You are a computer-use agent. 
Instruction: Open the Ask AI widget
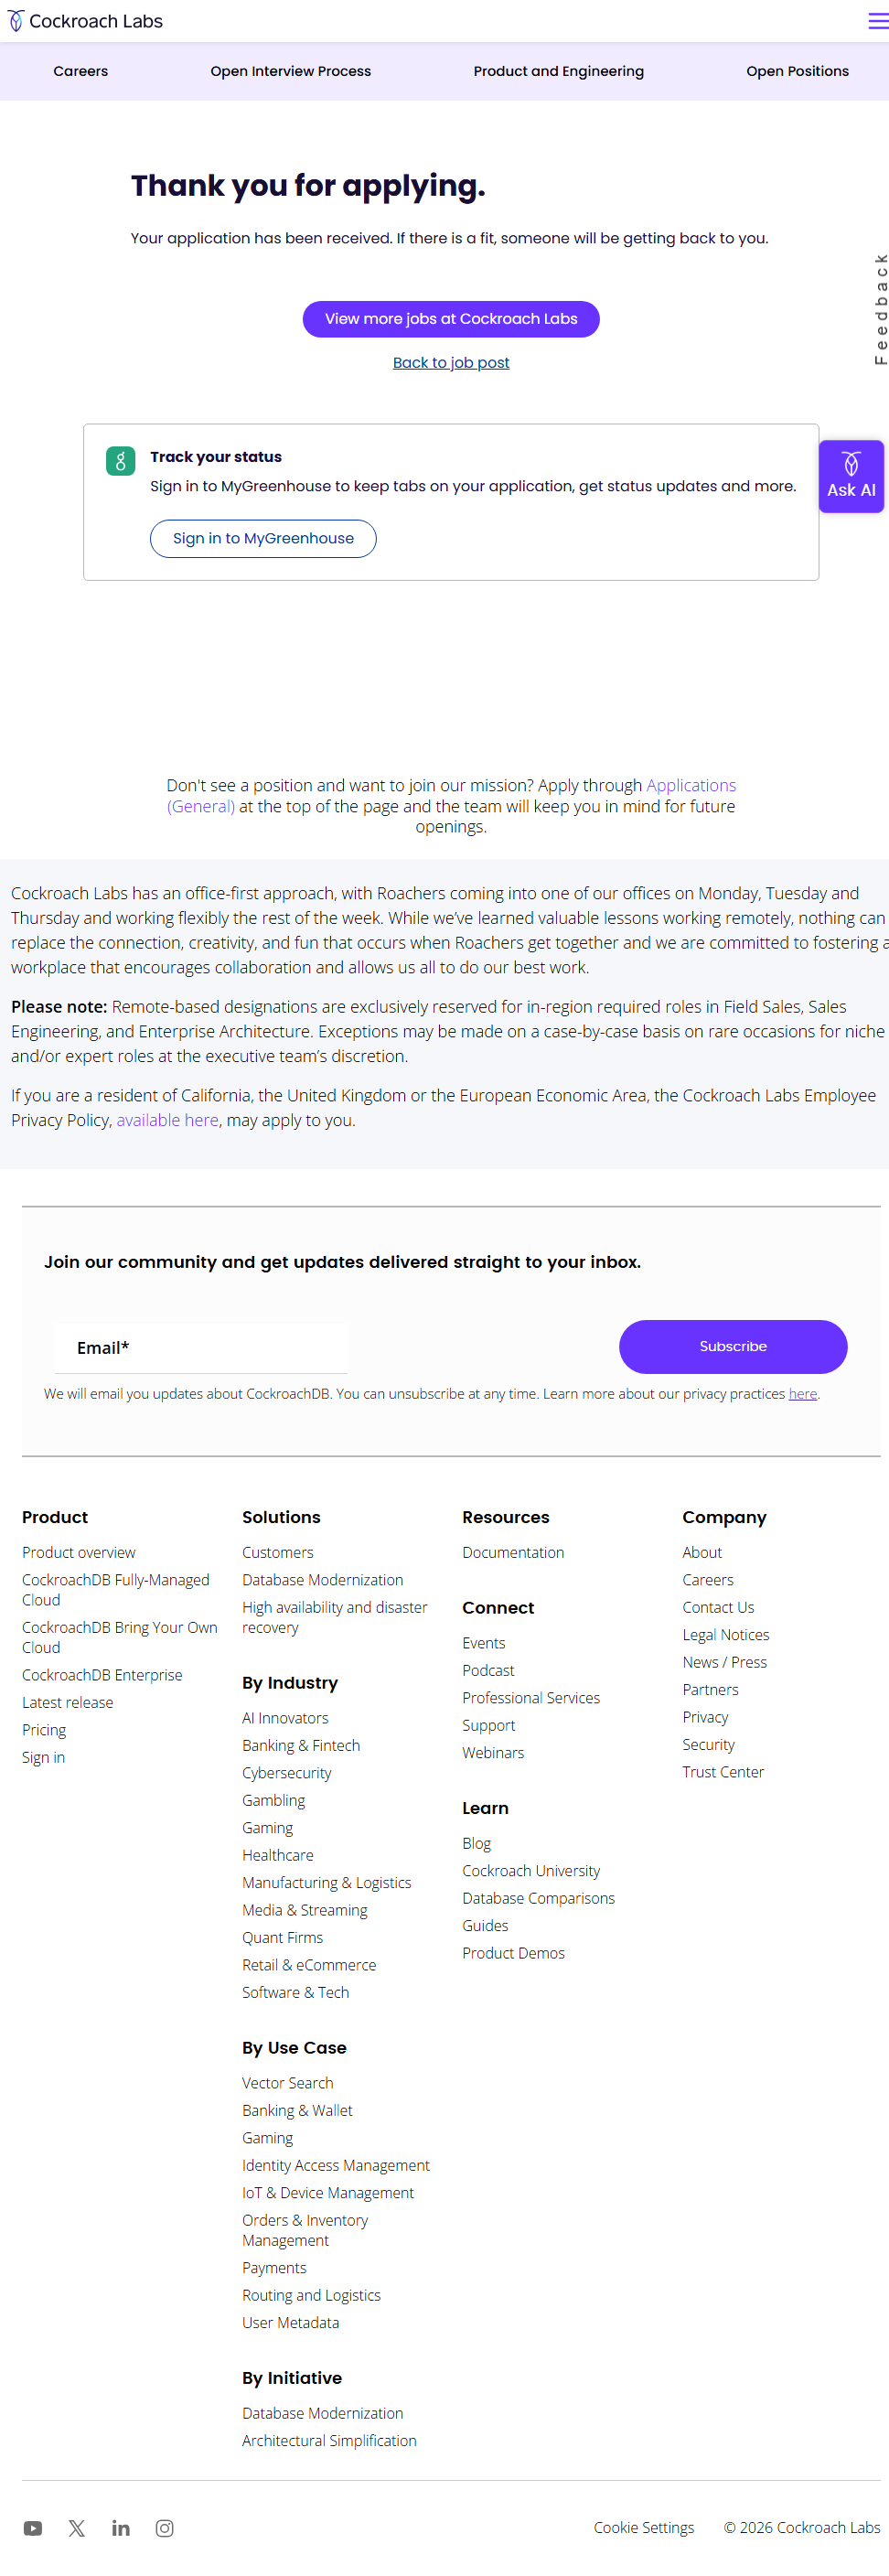click(x=850, y=476)
